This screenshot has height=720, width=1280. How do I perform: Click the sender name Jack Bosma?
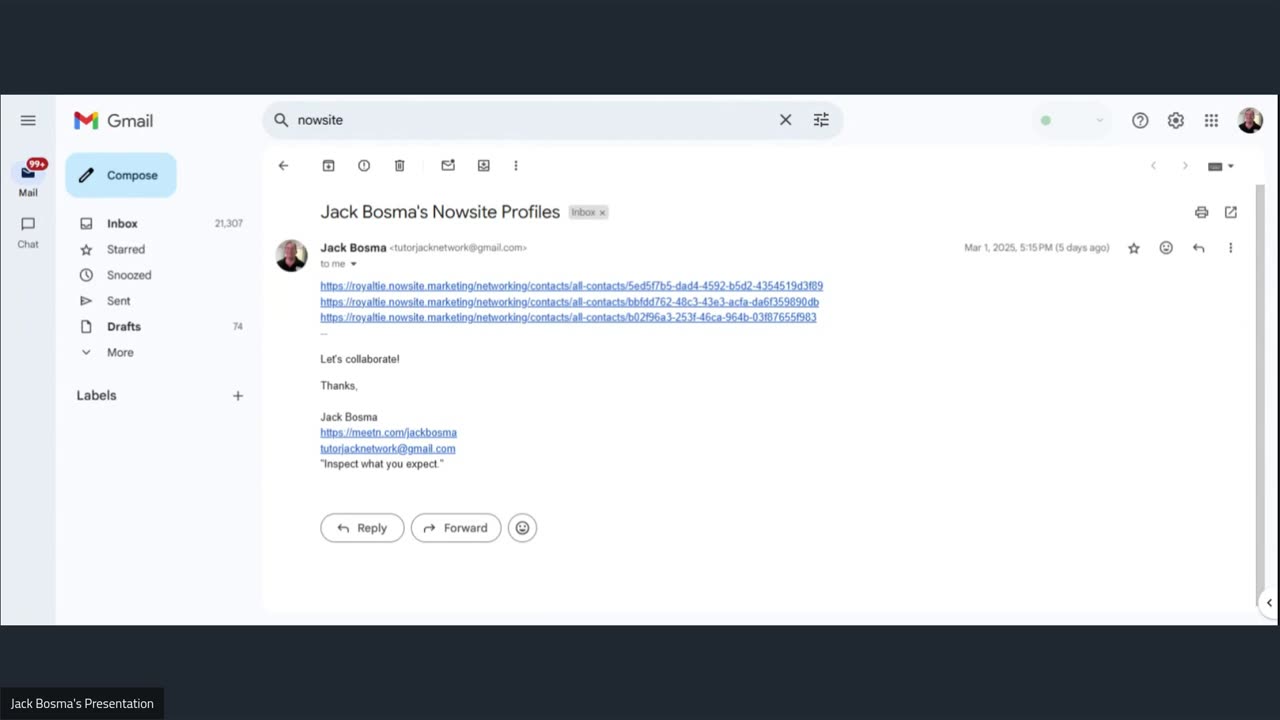pos(353,247)
